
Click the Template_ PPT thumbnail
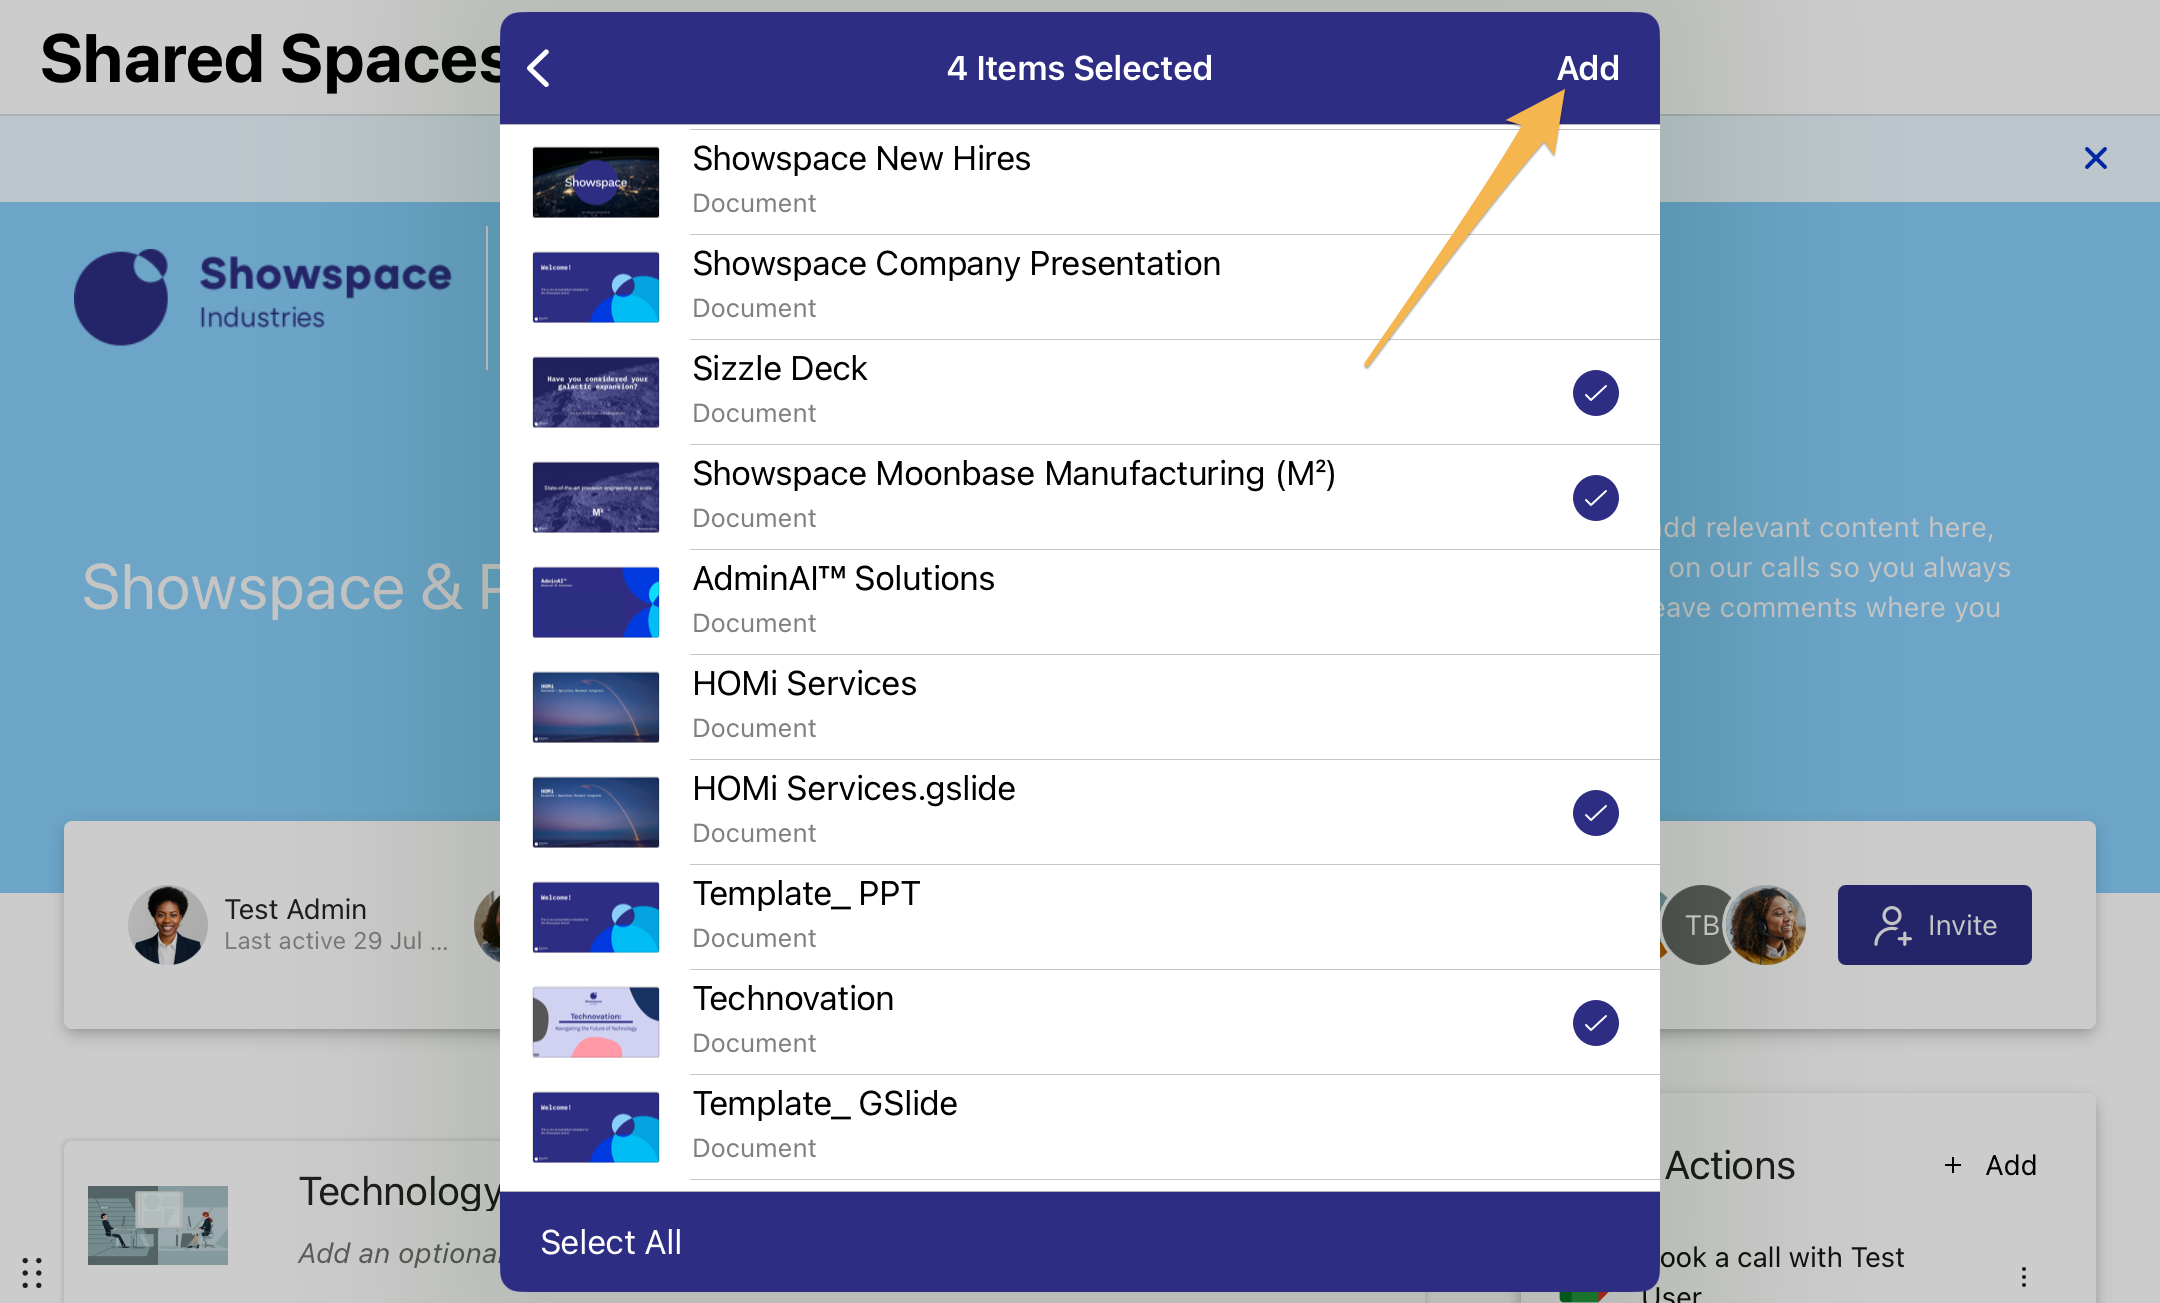point(596,917)
